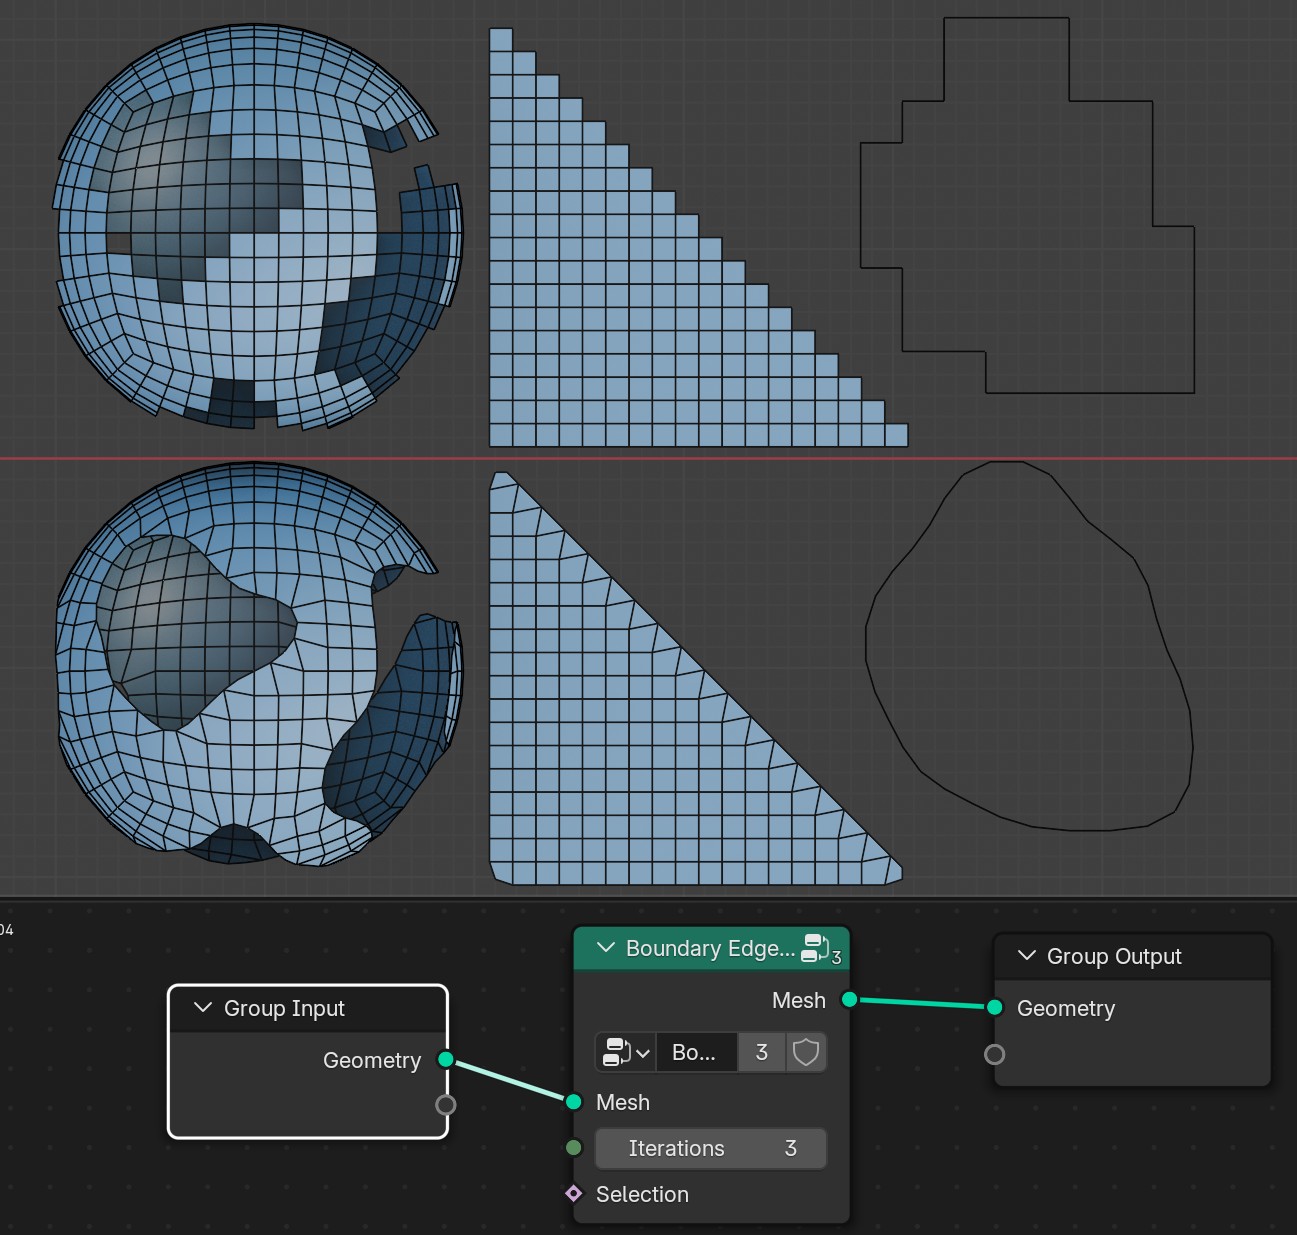Click the Selection diamond socket

point(573,1193)
